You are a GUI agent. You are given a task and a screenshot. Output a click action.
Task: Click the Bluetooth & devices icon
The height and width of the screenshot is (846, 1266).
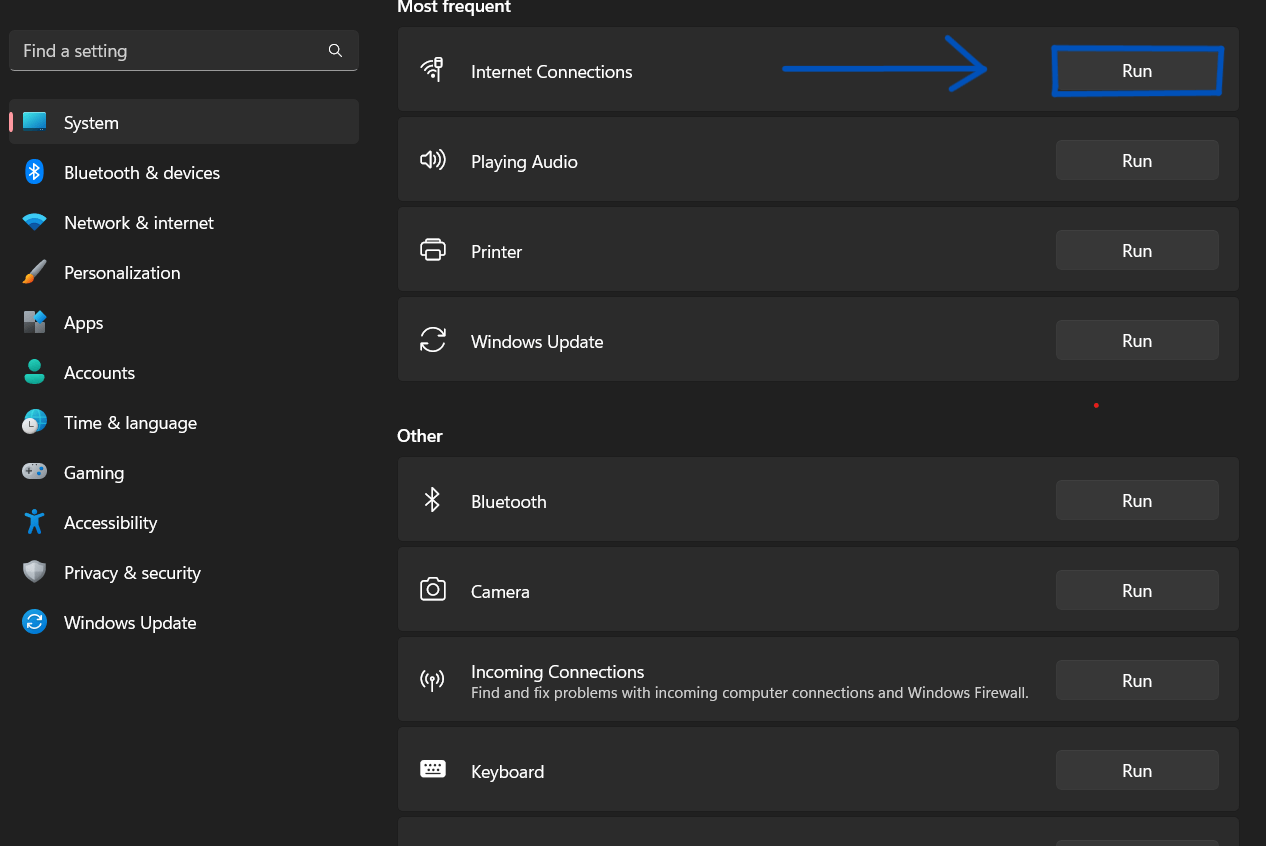point(35,172)
